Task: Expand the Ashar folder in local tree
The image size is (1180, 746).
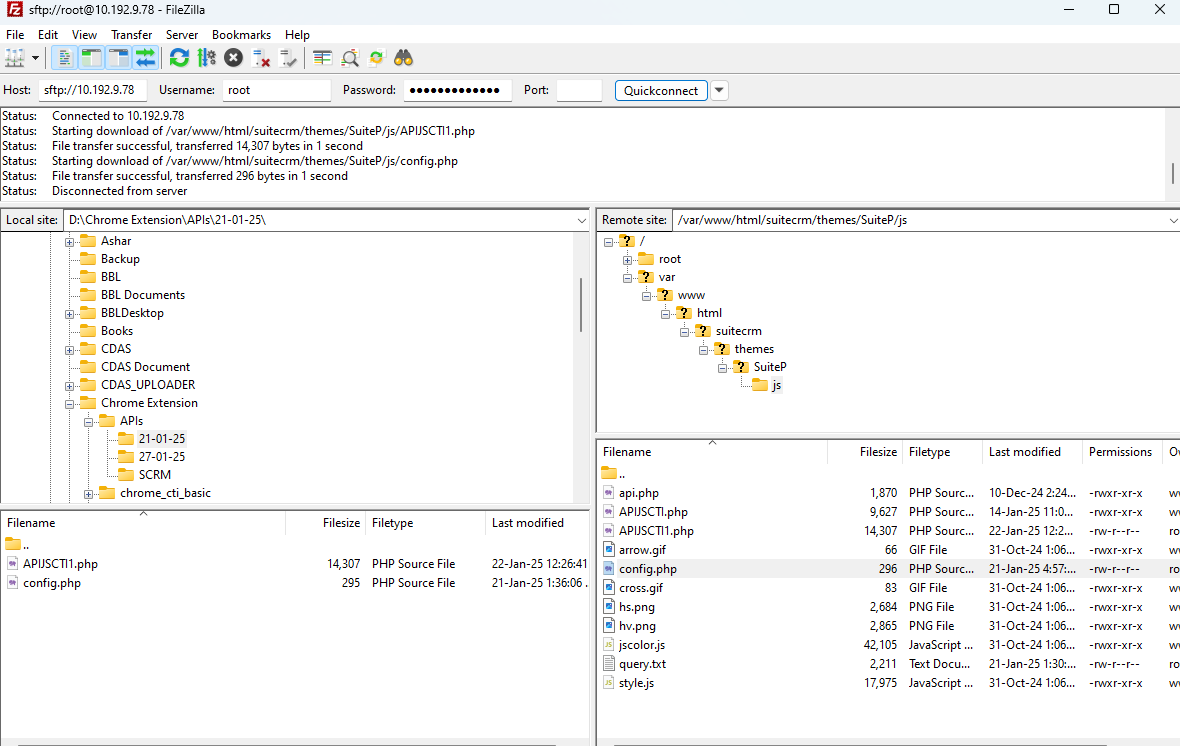Action: [68, 240]
